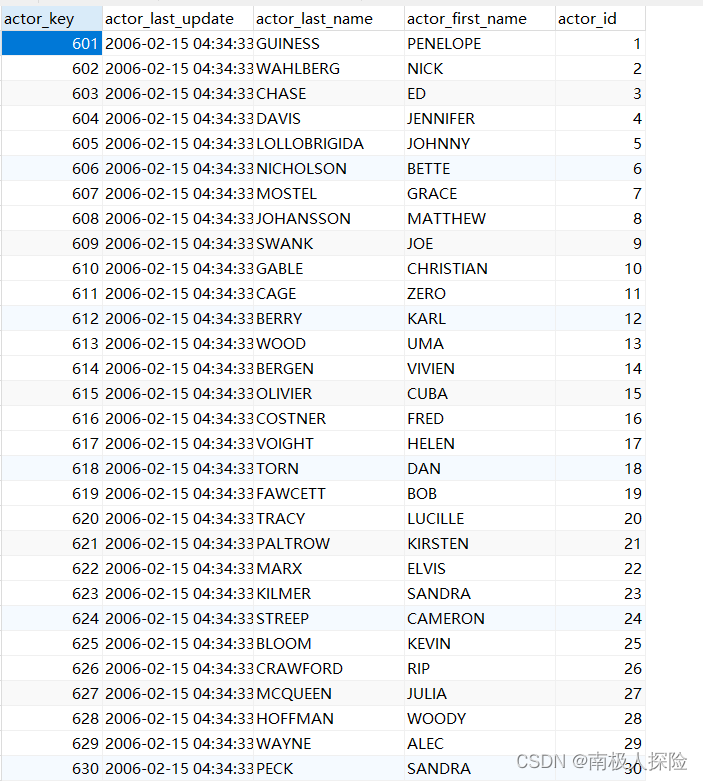Click last name KILMER
Image resolution: width=703 pixels, height=781 pixels.
coord(283,593)
